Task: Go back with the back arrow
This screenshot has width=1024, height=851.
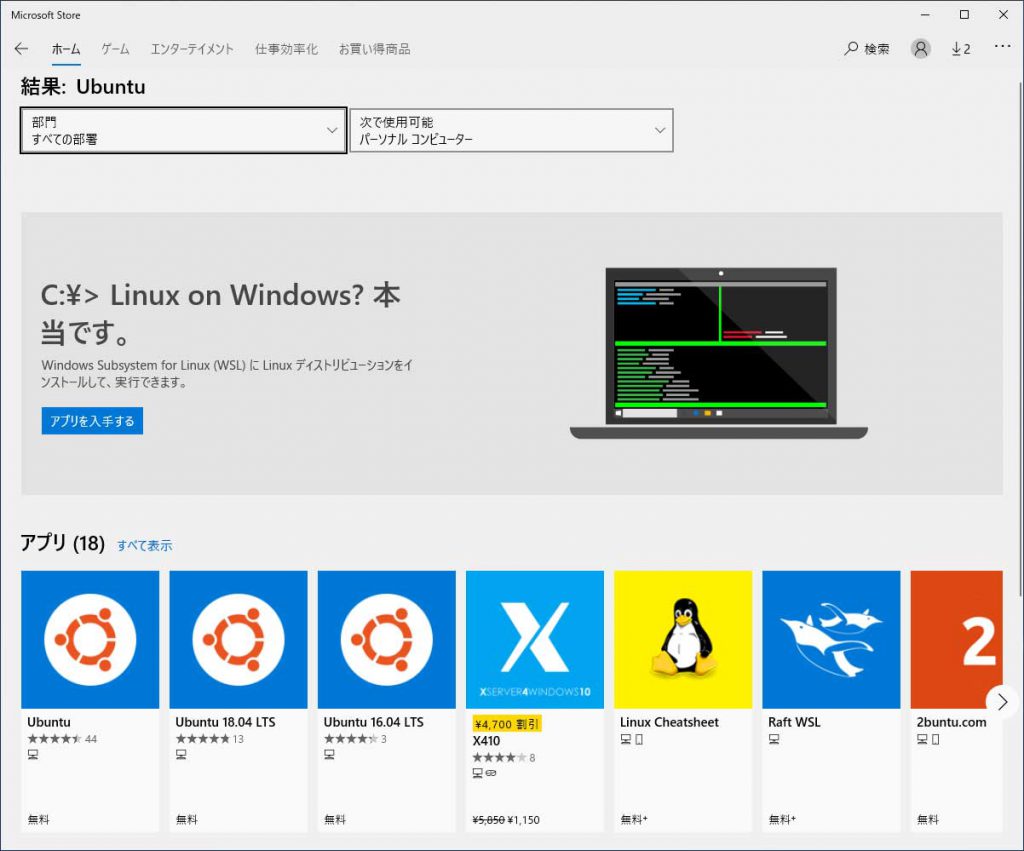Action: click(22, 49)
